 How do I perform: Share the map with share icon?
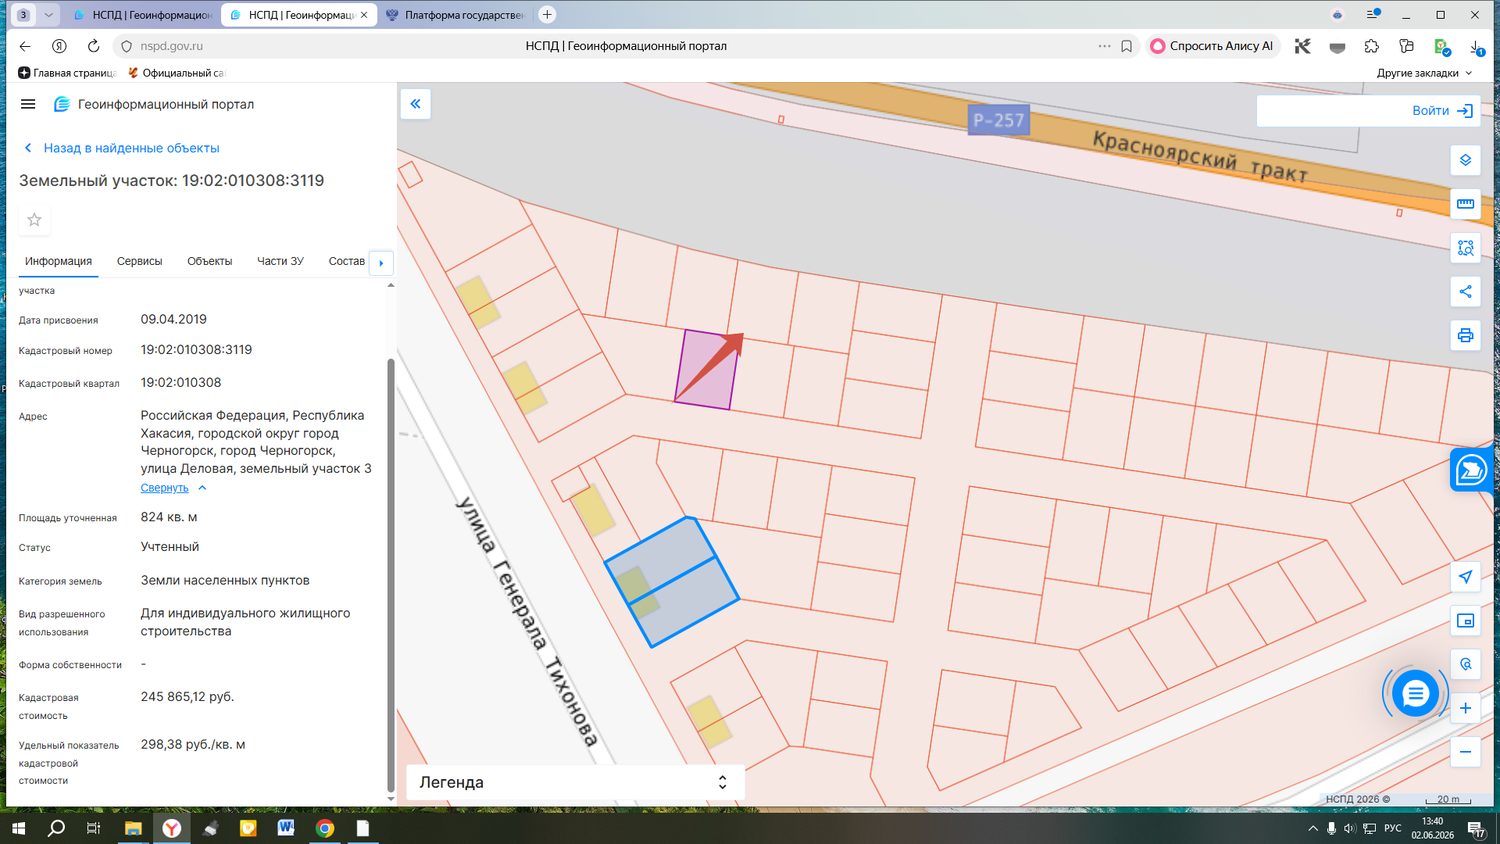pyautogui.click(x=1465, y=292)
